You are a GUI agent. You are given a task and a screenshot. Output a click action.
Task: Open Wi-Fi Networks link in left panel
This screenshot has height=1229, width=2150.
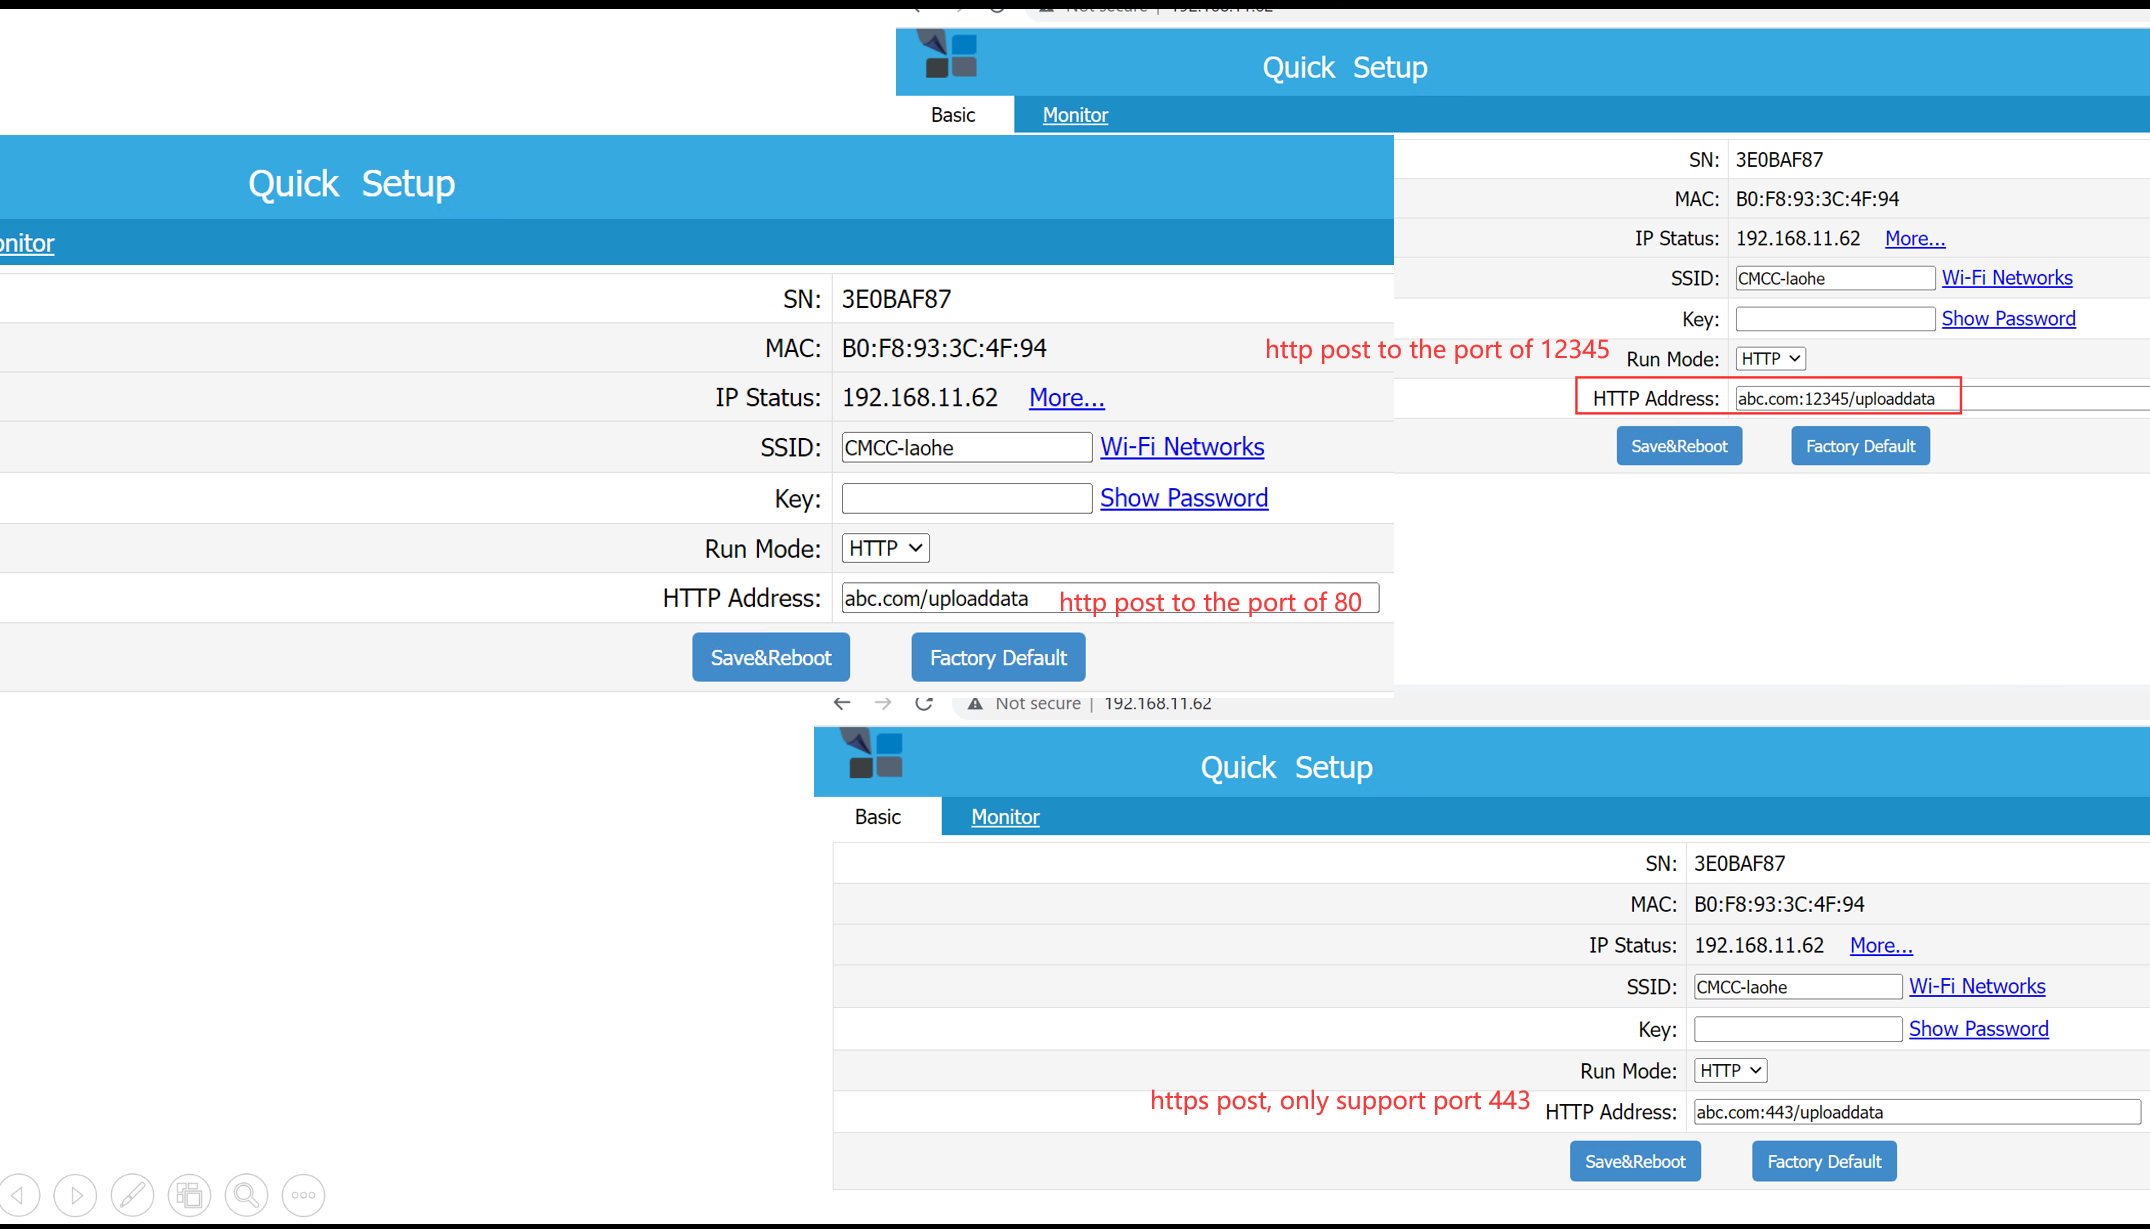tap(1181, 447)
